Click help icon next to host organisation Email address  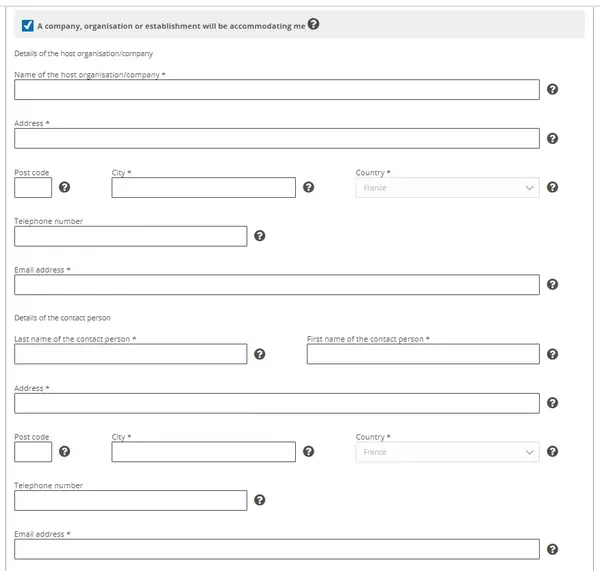click(553, 285)
